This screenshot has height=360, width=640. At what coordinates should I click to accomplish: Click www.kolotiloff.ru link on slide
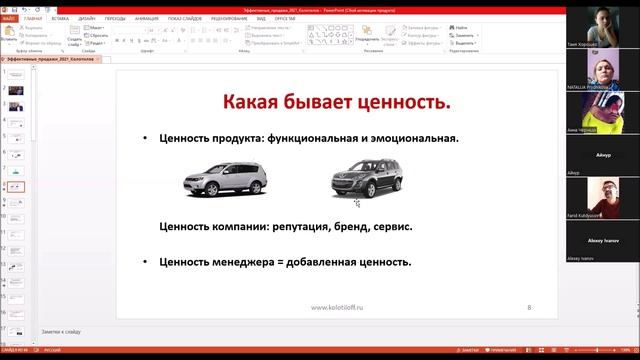coord(337,307)
